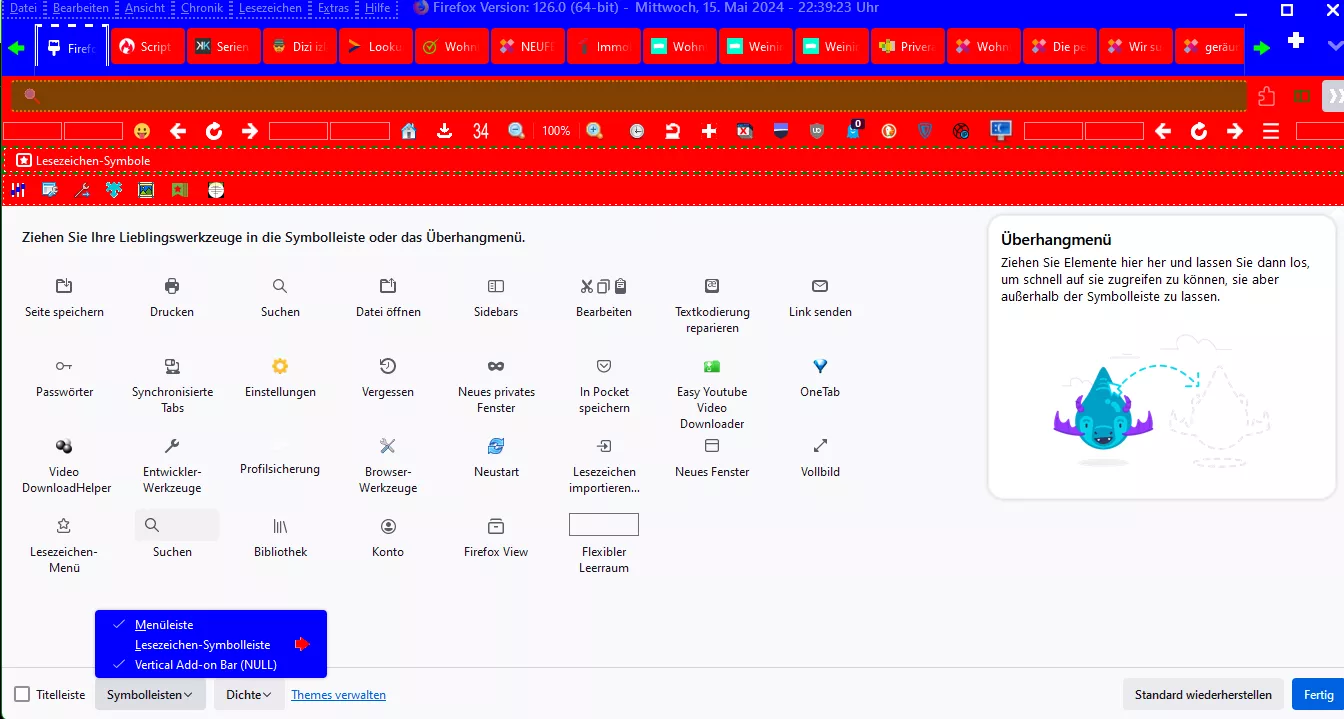Open the Themes verwalten link
This screenshot has width=1344, height=719.
tap(338, 695)
